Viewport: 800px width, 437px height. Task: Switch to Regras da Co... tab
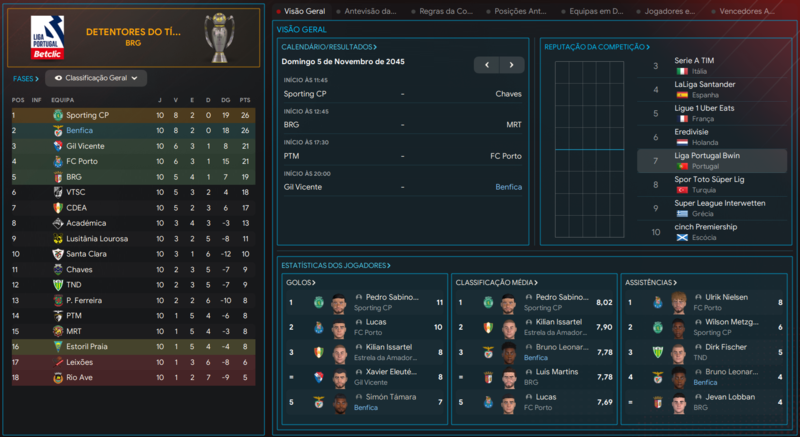point(446,11)
